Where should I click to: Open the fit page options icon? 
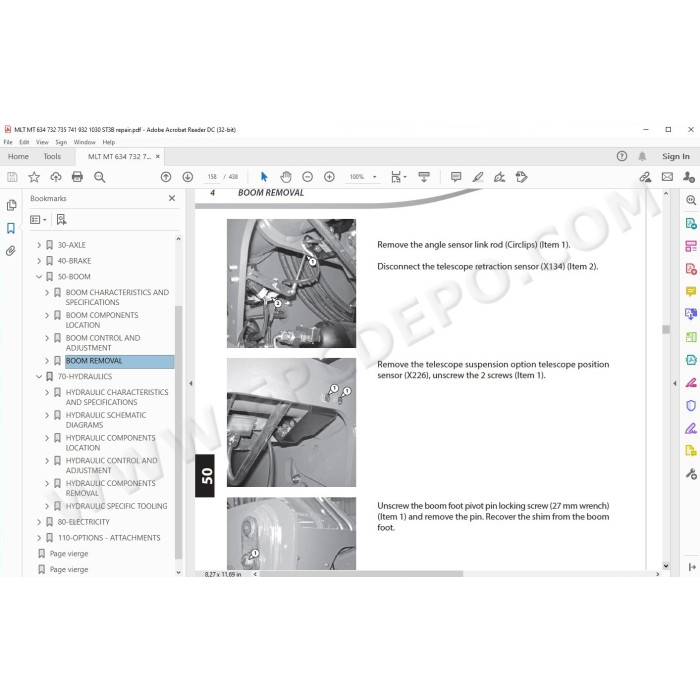(x=397, y=177)
